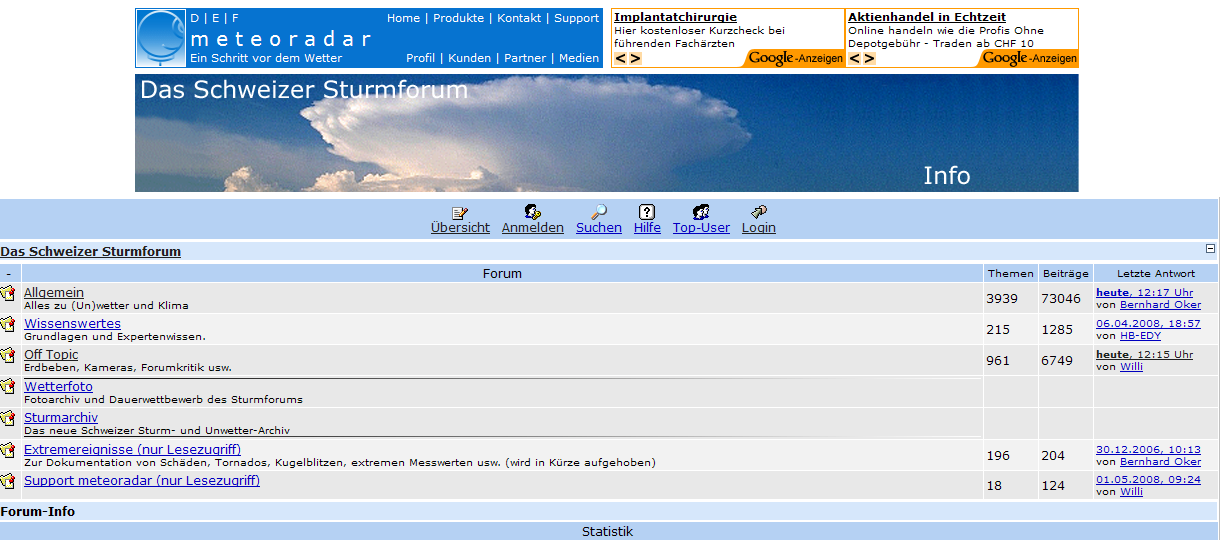Image resolution: width=1221 pixels, height=540 pixels.
Task: Open the Kontakt menu item
Action: (519, 18)
